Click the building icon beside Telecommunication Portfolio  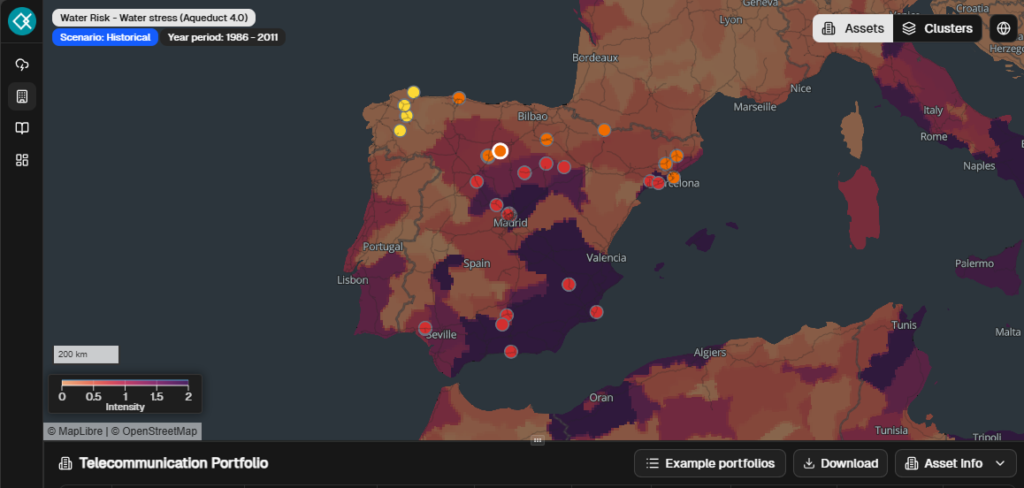click(65, 464)
